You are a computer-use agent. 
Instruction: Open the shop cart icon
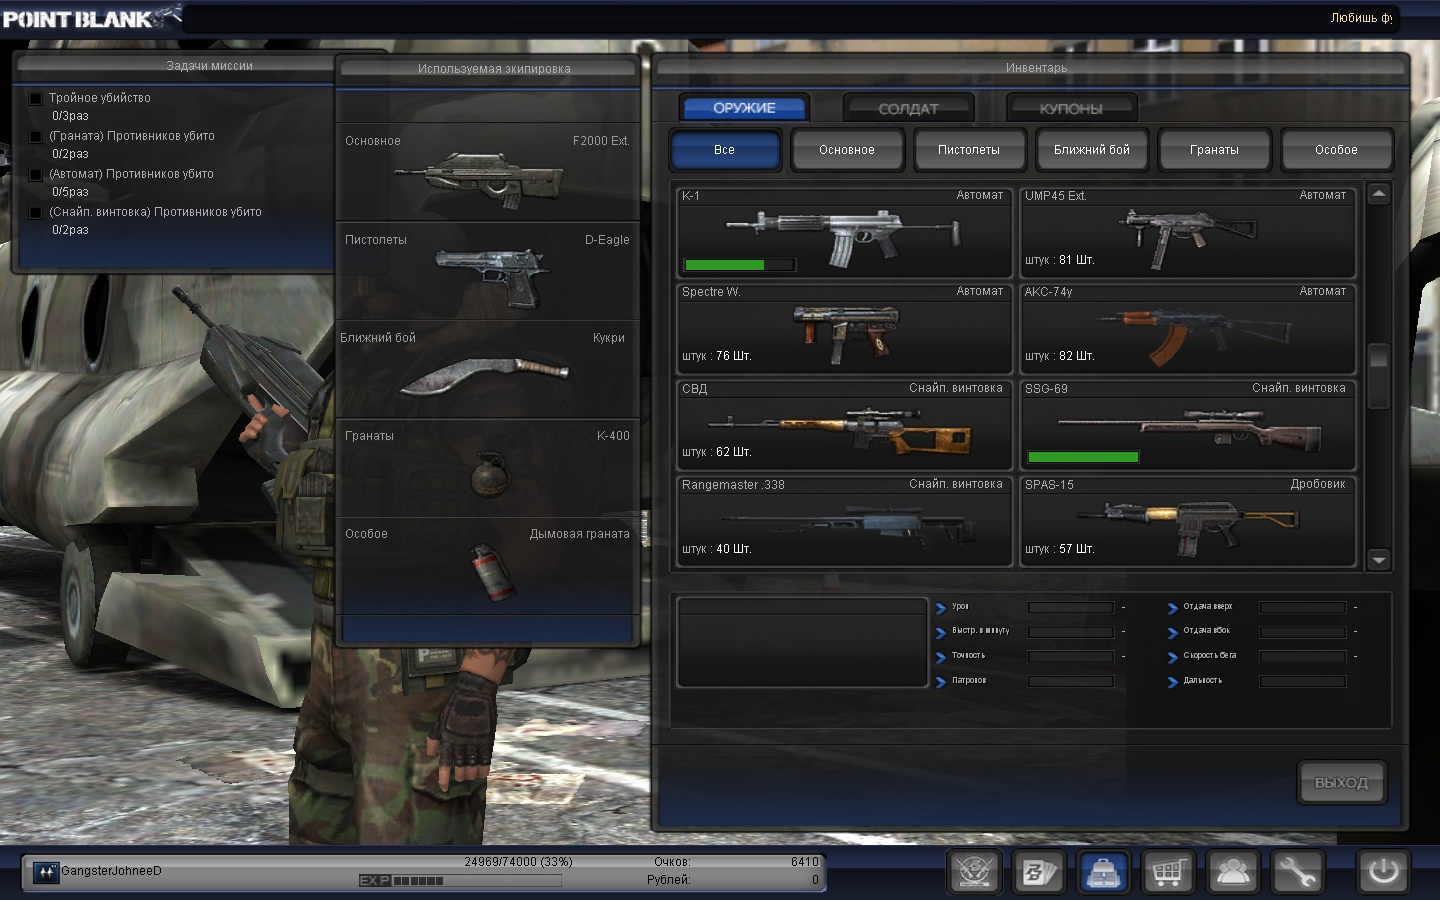point(1168,872)
